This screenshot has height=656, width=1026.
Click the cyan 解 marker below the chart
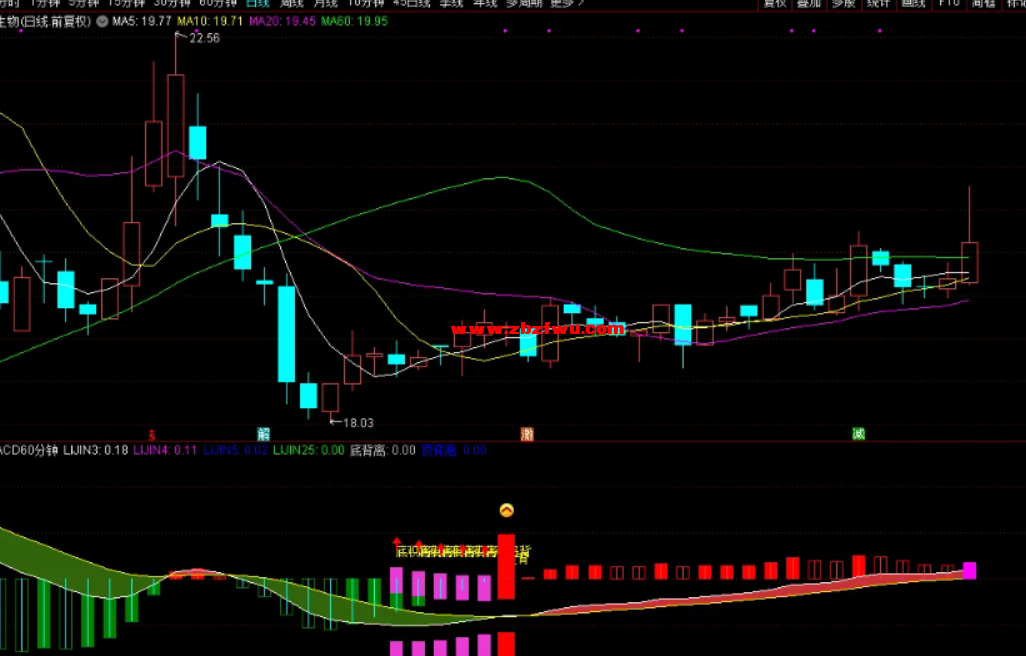tap(264, 434)
